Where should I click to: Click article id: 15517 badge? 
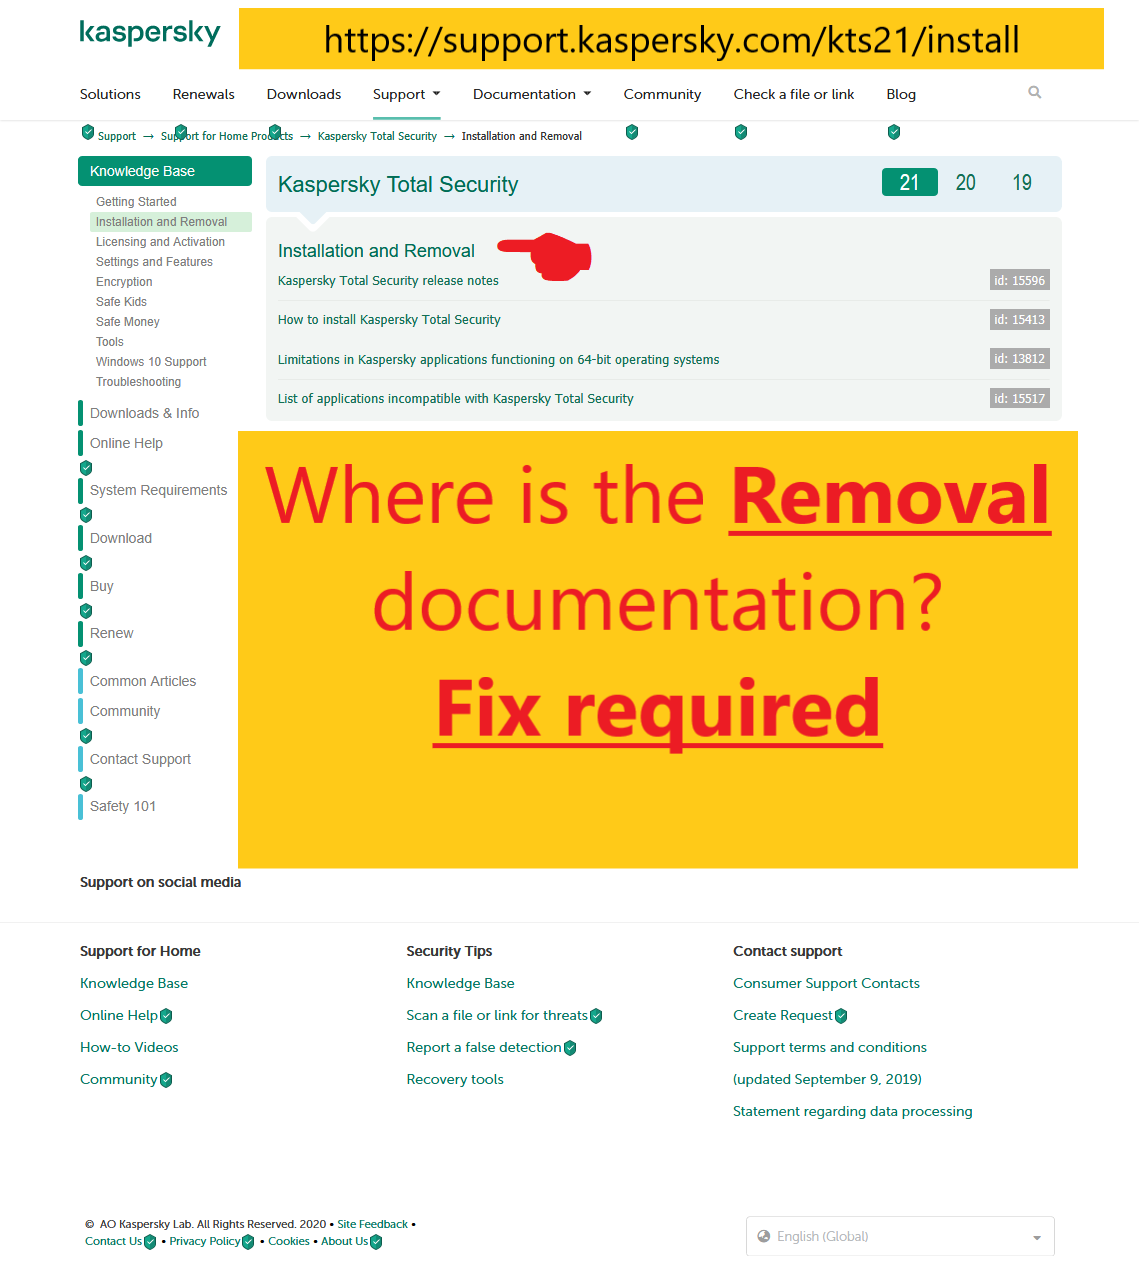[1019, 398]
